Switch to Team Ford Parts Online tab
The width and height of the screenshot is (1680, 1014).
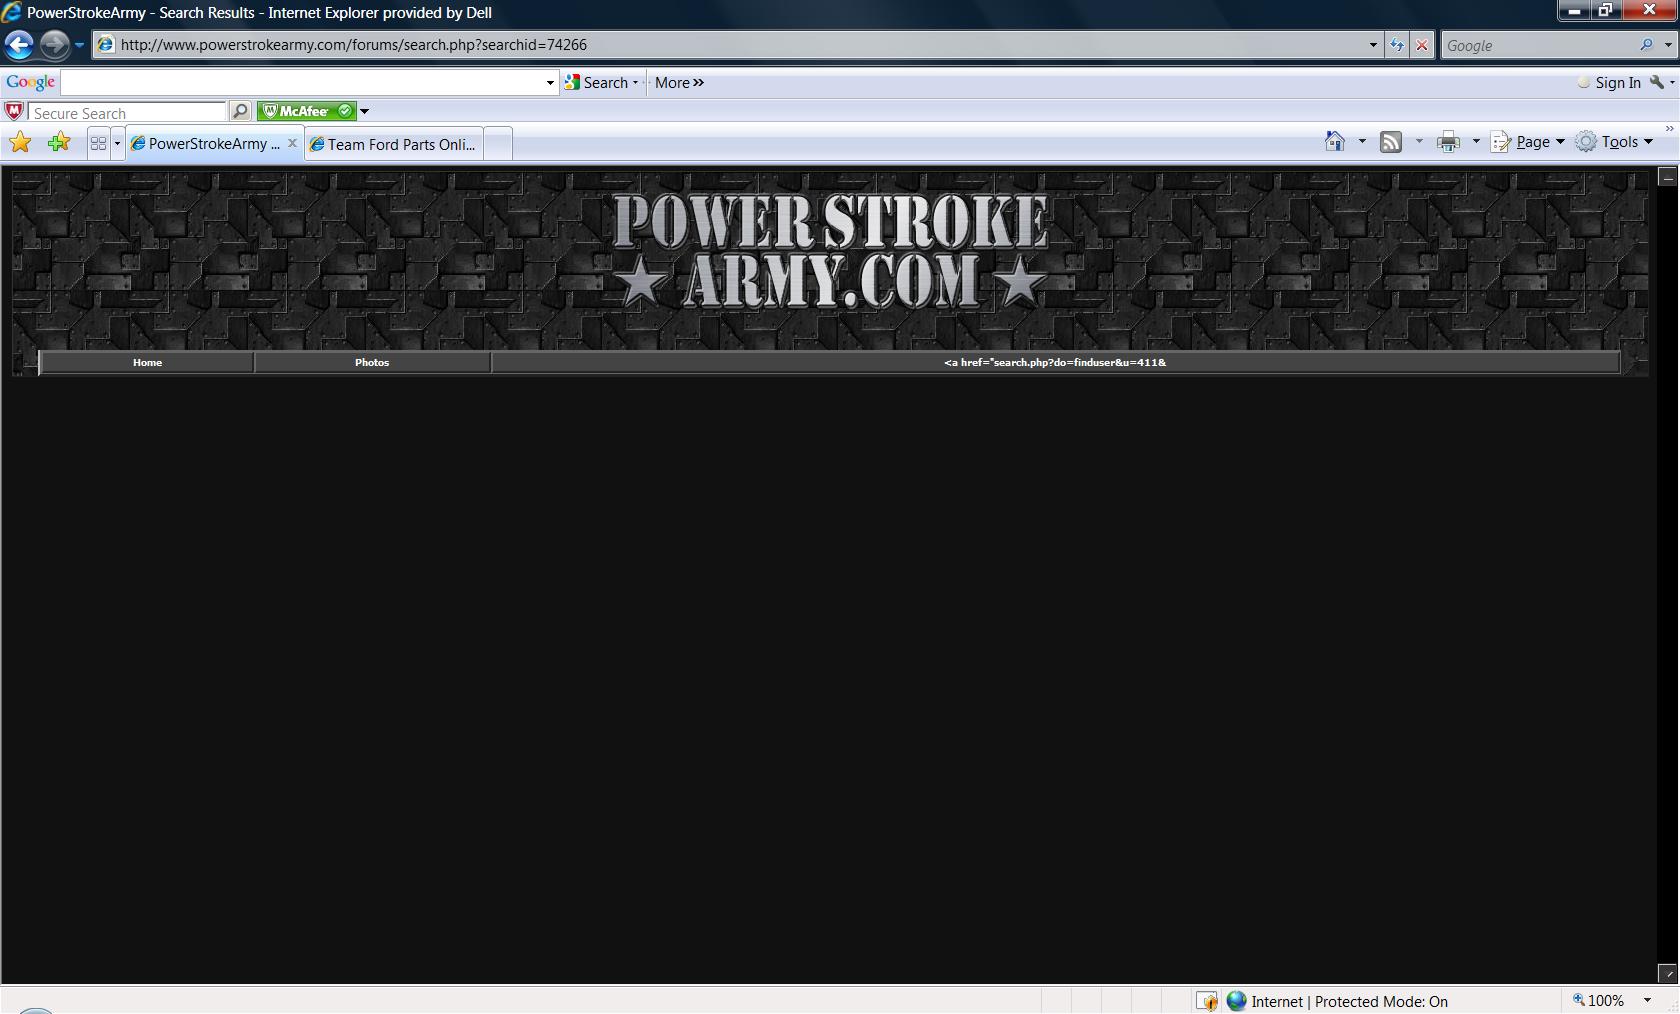click(x=394, y=144)
